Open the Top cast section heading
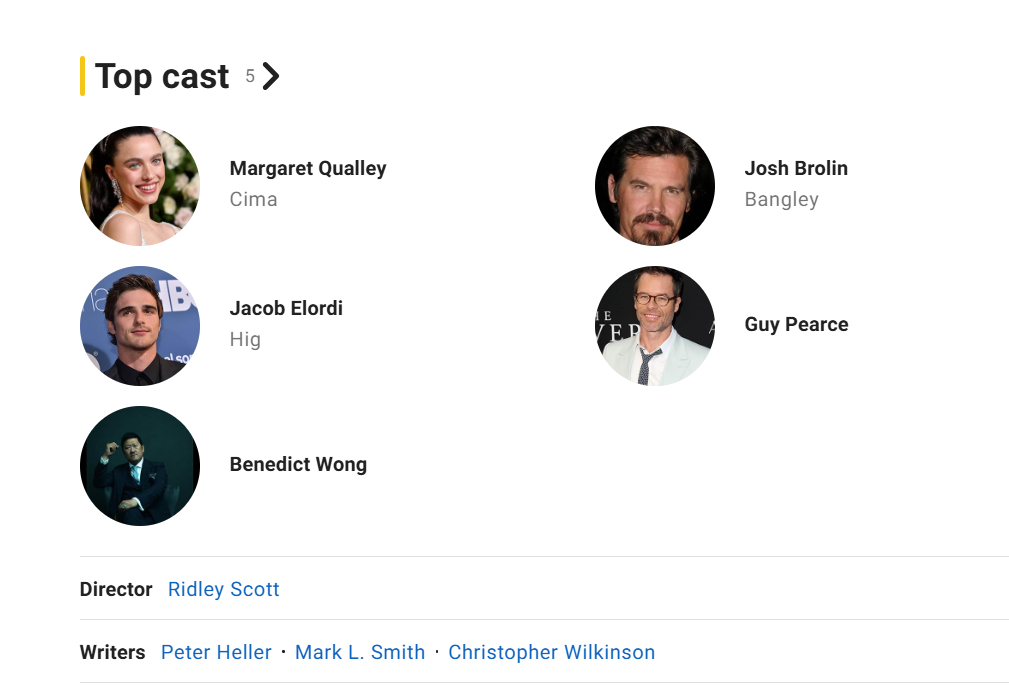The height and width of the screenshot is (685, 1009). point(162,77)
